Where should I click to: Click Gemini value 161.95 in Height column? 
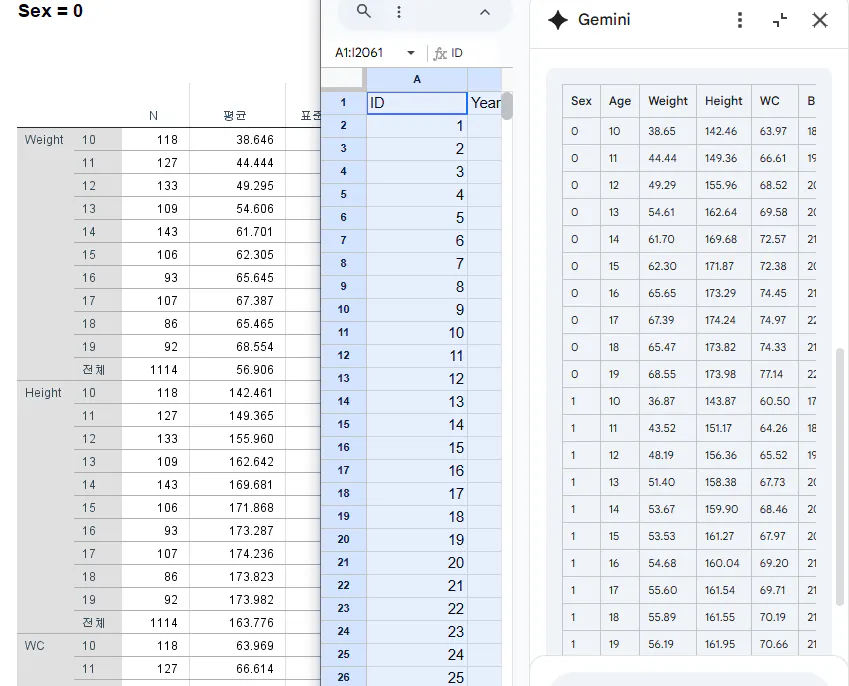[x=720, y=644]
